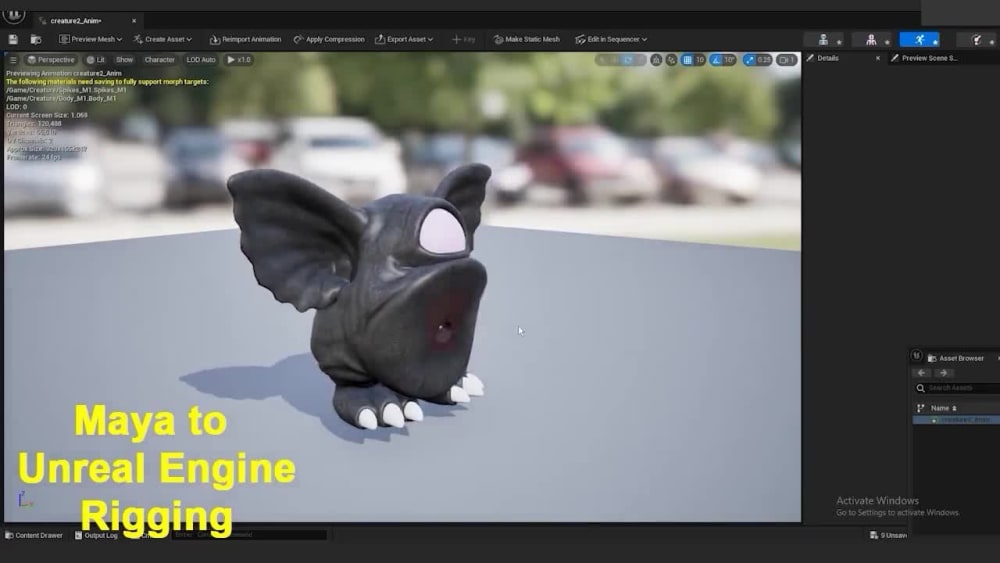Change rotation snap angle 10°
Viewport: 1000px width, 563px height.
(x=730, y=60)
